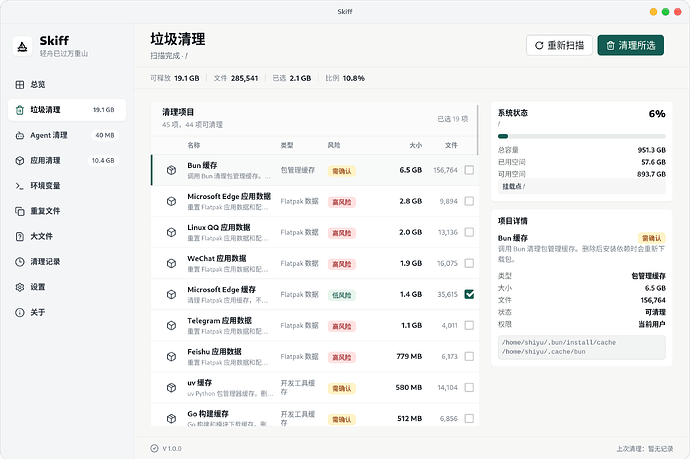Uncheck the Microsoft Edge 缓存 checkbox

pos(469,294)
